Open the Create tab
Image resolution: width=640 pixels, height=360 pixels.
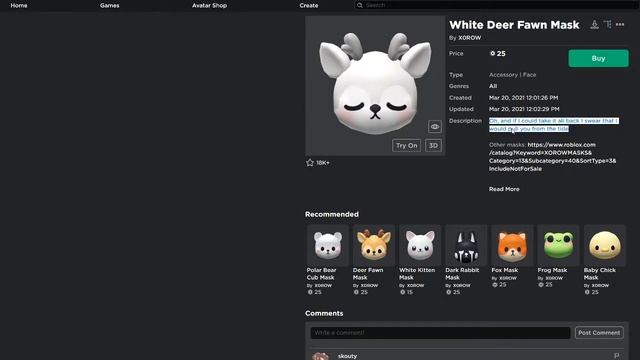309,5
